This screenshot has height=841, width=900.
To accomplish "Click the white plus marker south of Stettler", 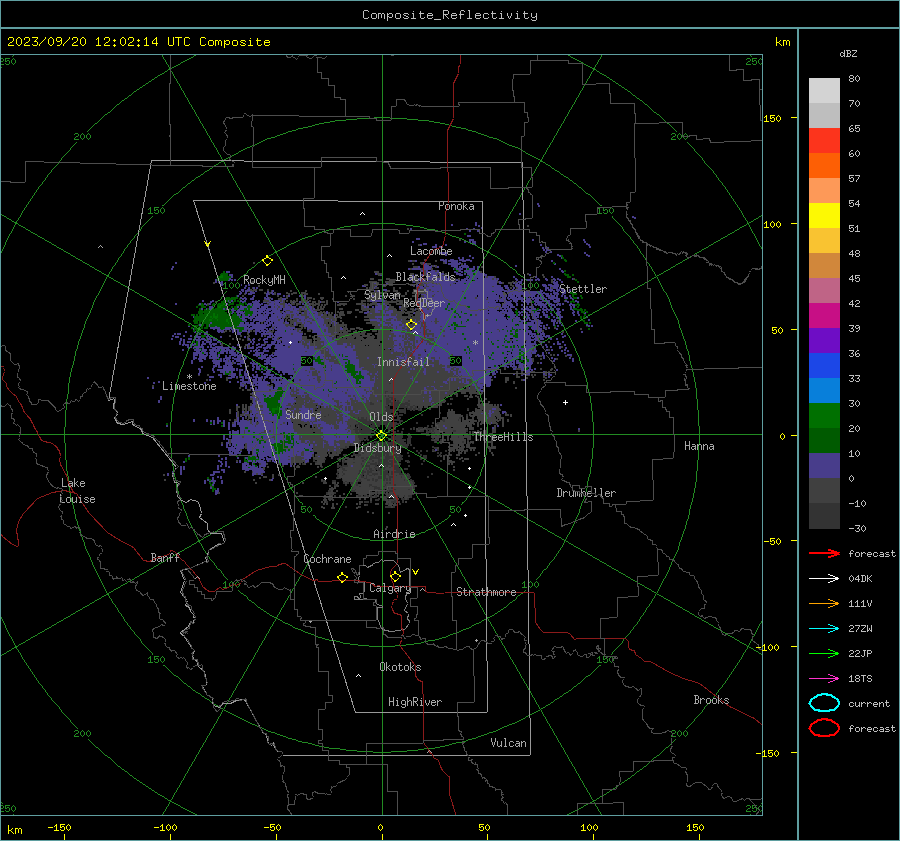I will coord(565,402).
